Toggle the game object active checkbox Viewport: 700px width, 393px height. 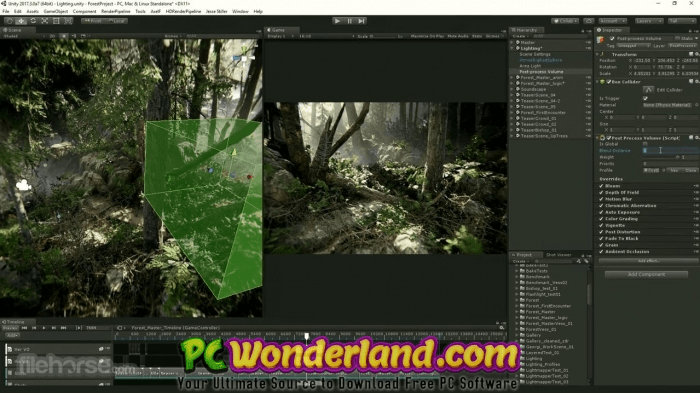(x=612, y=38)
